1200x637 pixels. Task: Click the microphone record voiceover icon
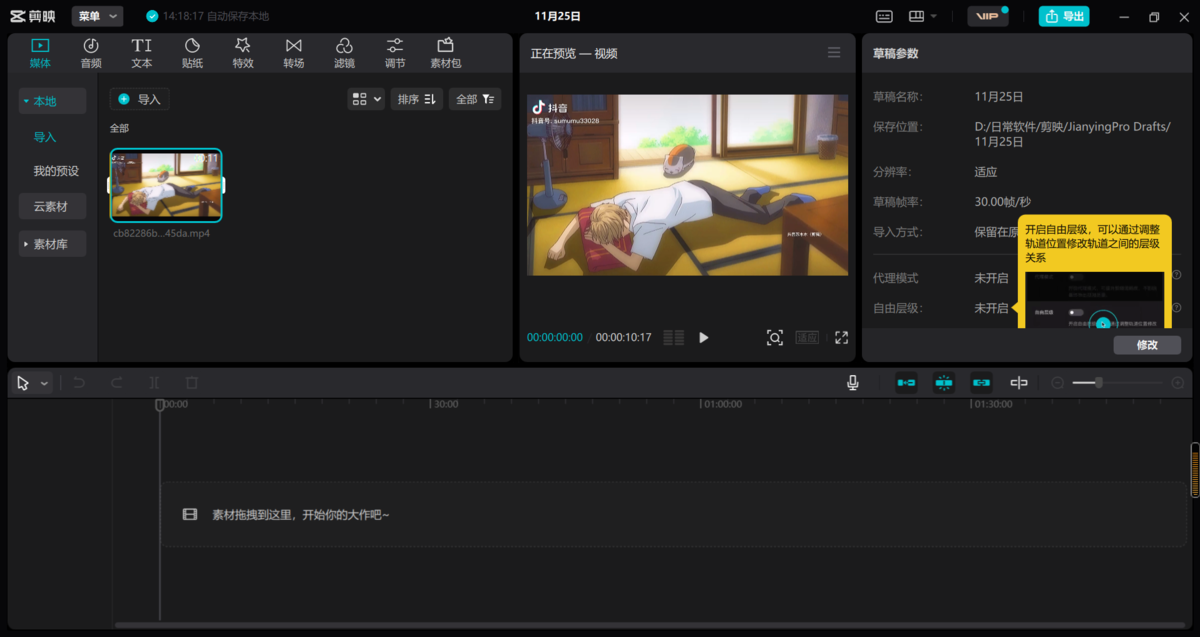click(853, 383)
